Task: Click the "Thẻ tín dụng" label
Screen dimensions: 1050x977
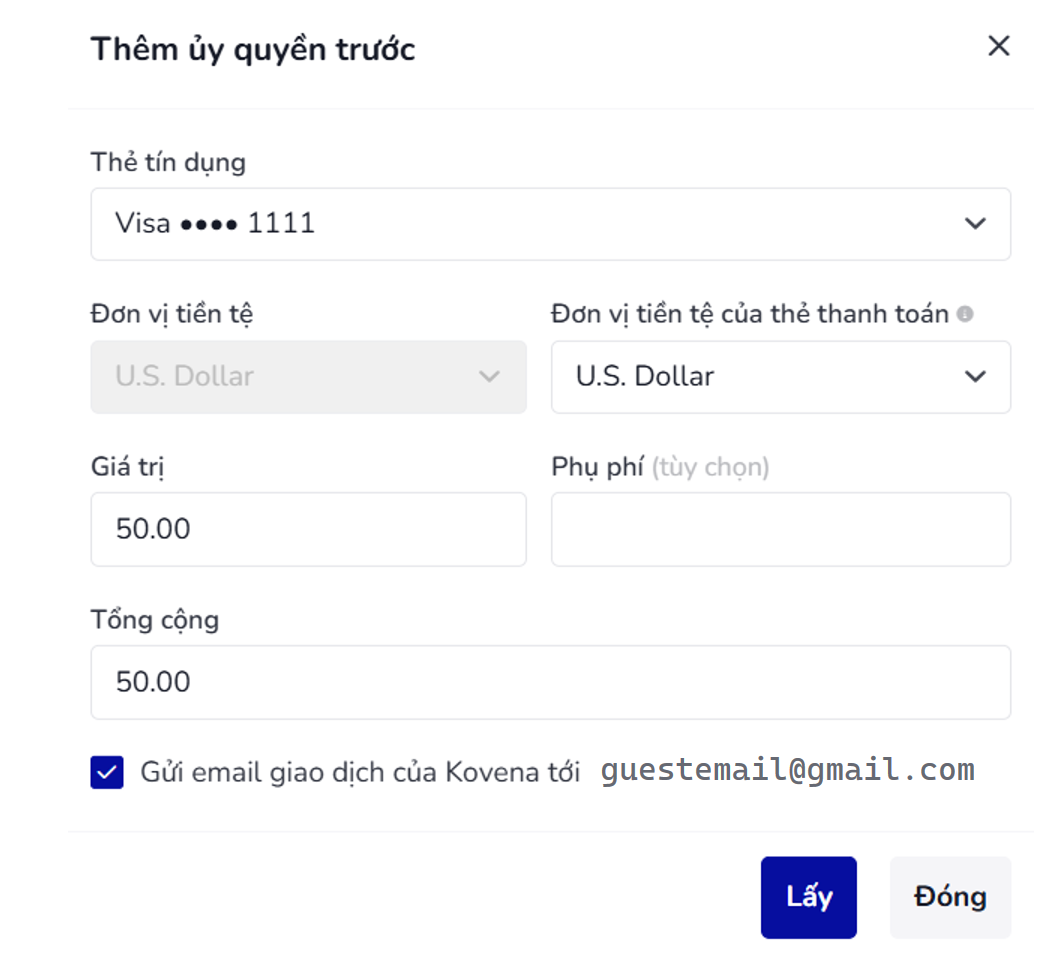Action: point(168,162)
